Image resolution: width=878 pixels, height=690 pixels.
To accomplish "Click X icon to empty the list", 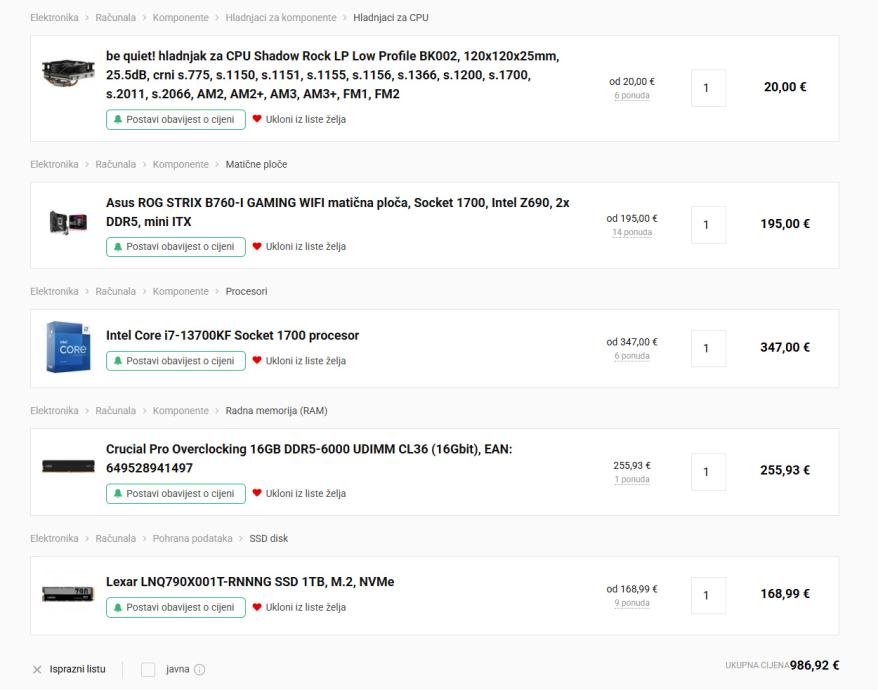I will (x=37, y=669).
